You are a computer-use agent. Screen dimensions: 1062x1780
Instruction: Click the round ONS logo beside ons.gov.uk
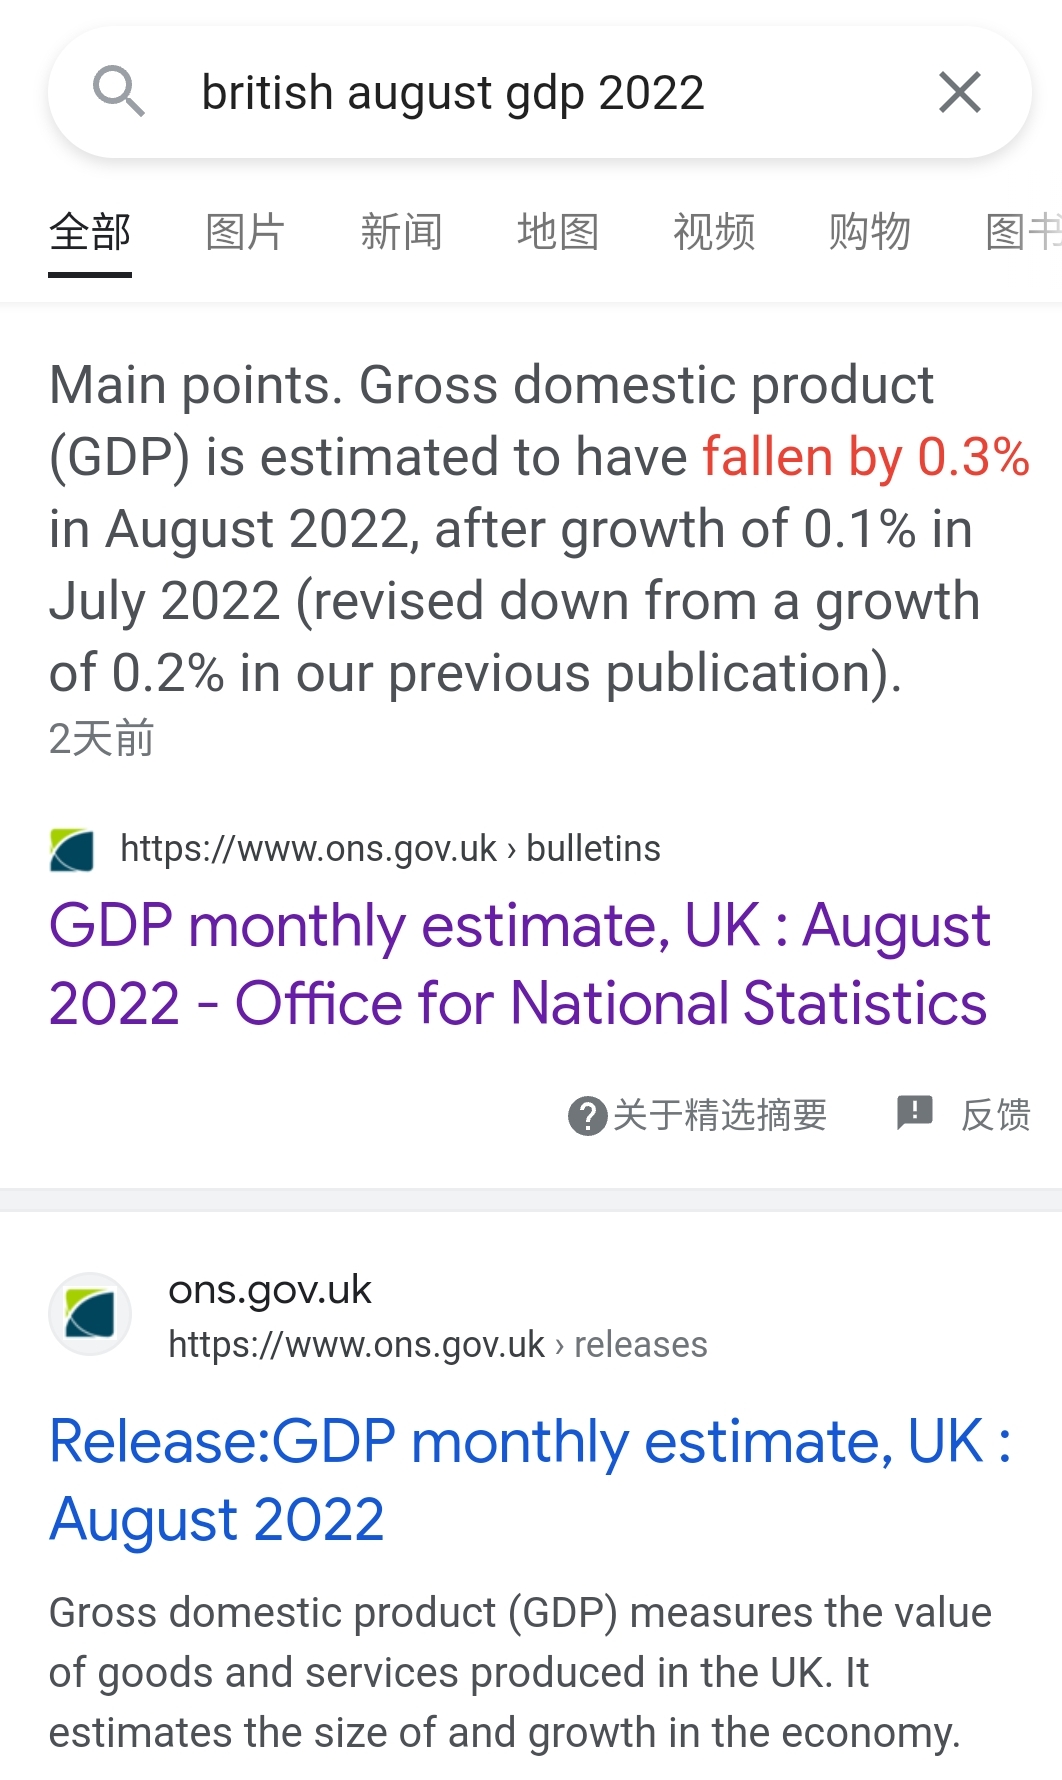tap(90, 1314)
